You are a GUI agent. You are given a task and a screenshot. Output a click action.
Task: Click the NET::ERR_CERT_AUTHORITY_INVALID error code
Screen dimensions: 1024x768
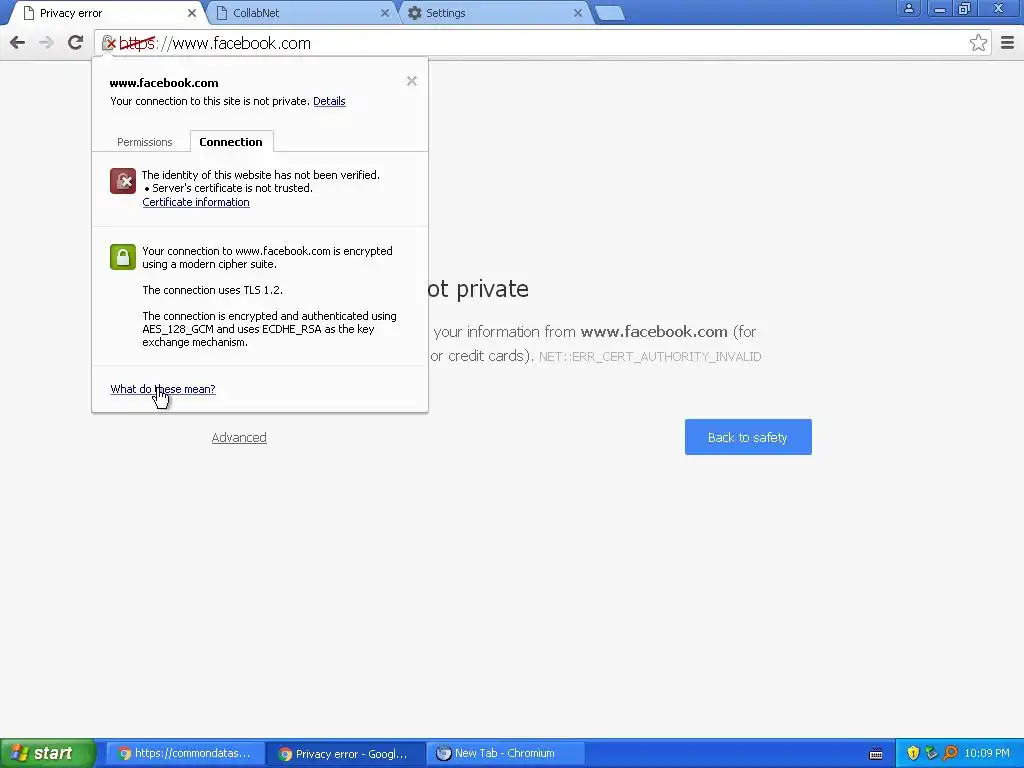(x=650, y=357)
